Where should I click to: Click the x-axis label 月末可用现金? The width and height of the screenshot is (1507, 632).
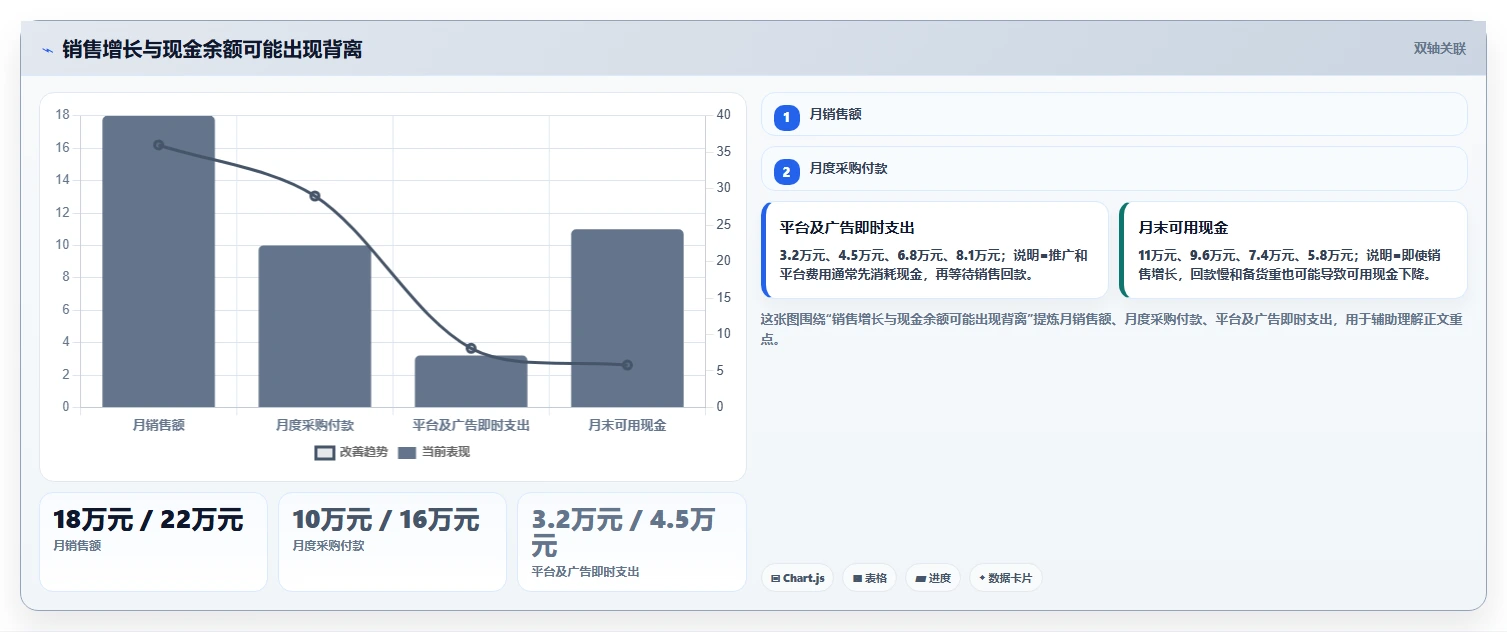pyautogui.click(x=627, y=425)
